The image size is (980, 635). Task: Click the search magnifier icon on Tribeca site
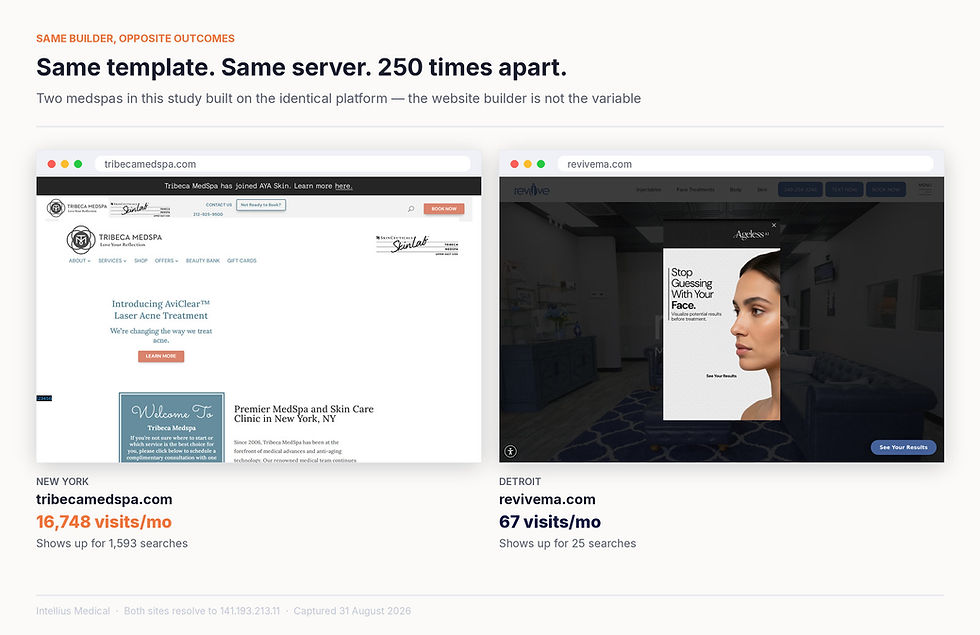click(411, 209)
